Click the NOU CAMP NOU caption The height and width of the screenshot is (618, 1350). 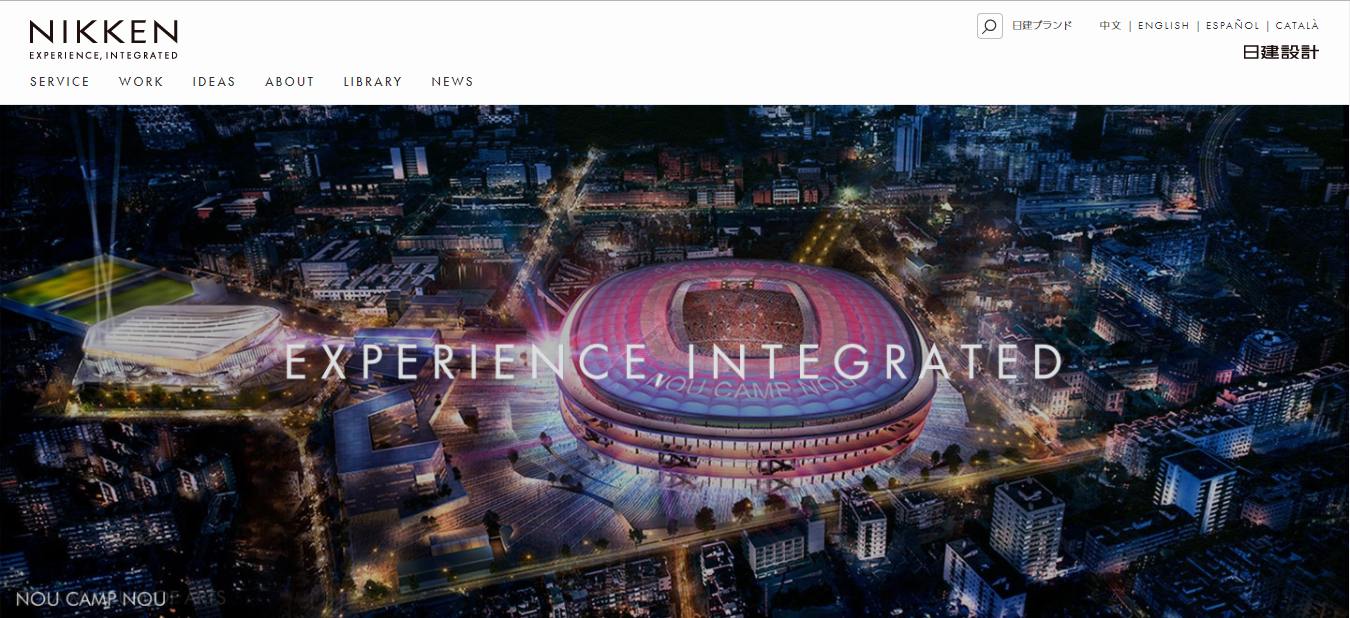point(91,600)
